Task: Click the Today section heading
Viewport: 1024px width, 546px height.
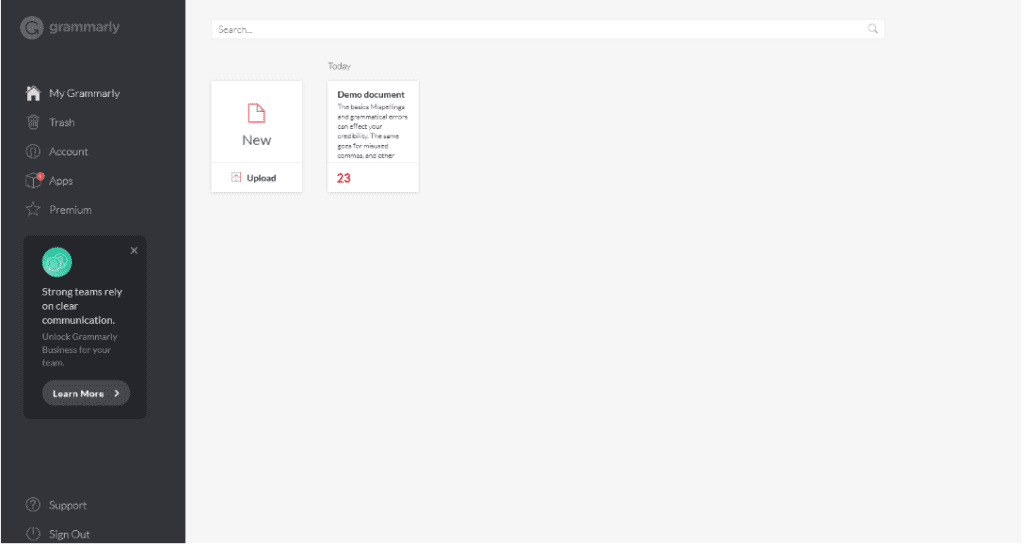Action: (339, 66)
